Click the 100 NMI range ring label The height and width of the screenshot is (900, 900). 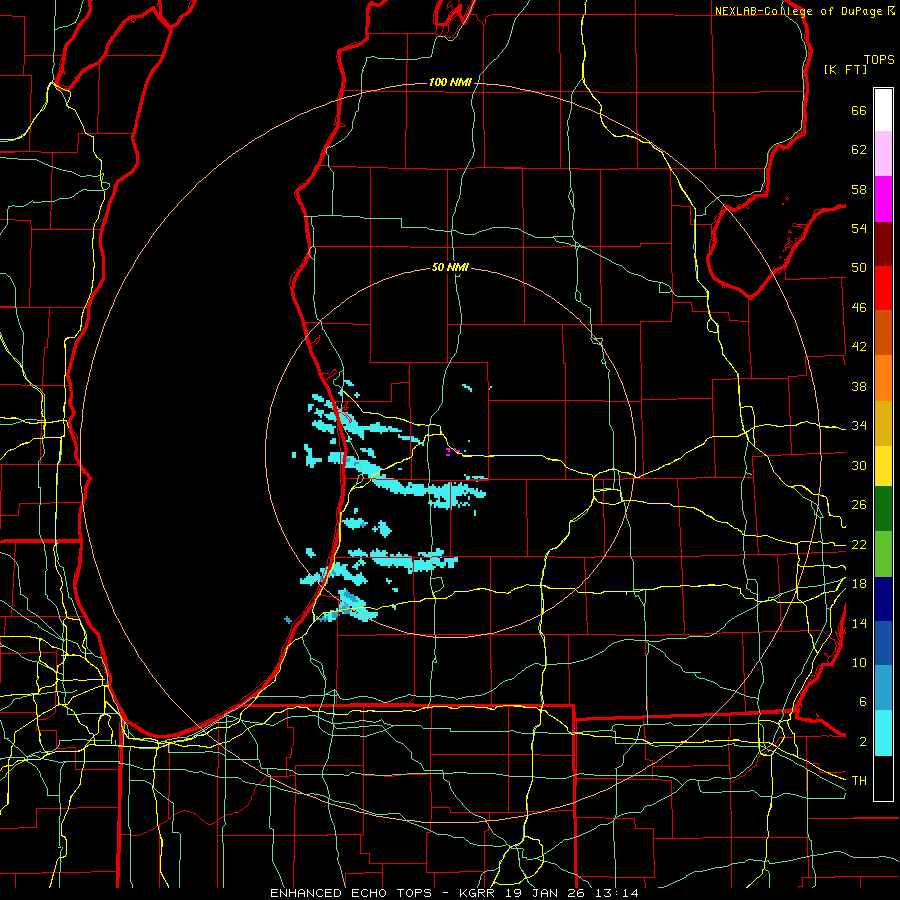point(450,83)
